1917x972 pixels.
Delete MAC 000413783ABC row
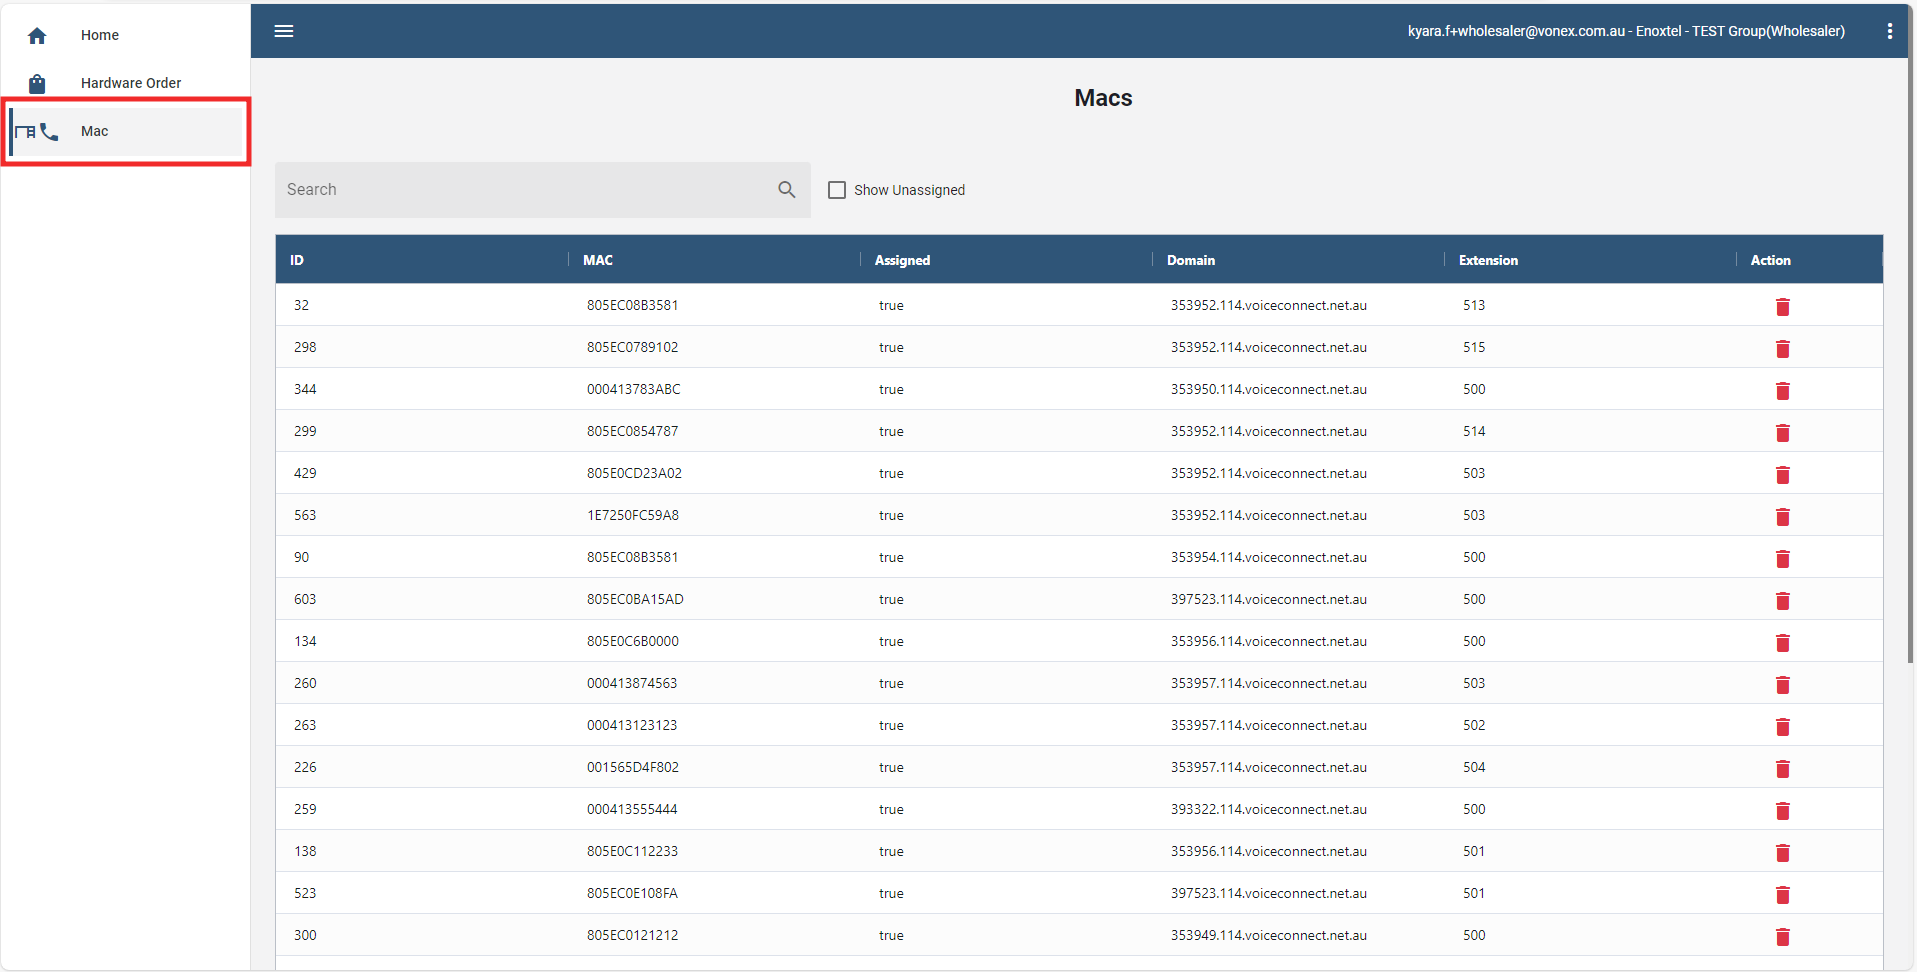pyautogui.click(x=1782, y=391)
